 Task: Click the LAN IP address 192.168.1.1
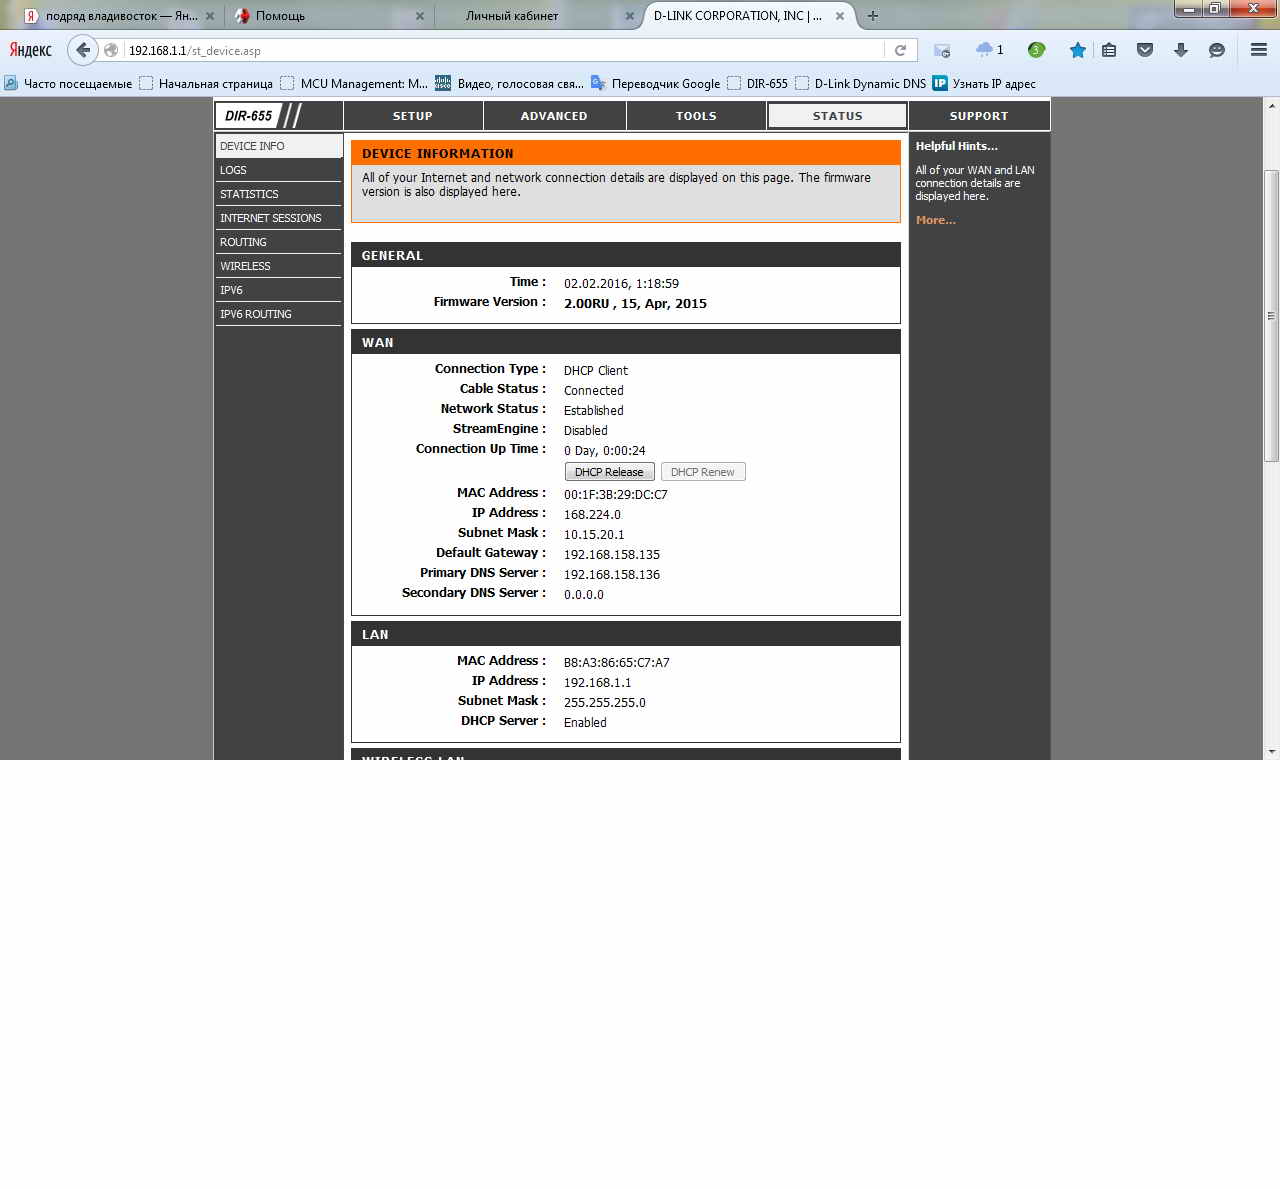point(598,683)
